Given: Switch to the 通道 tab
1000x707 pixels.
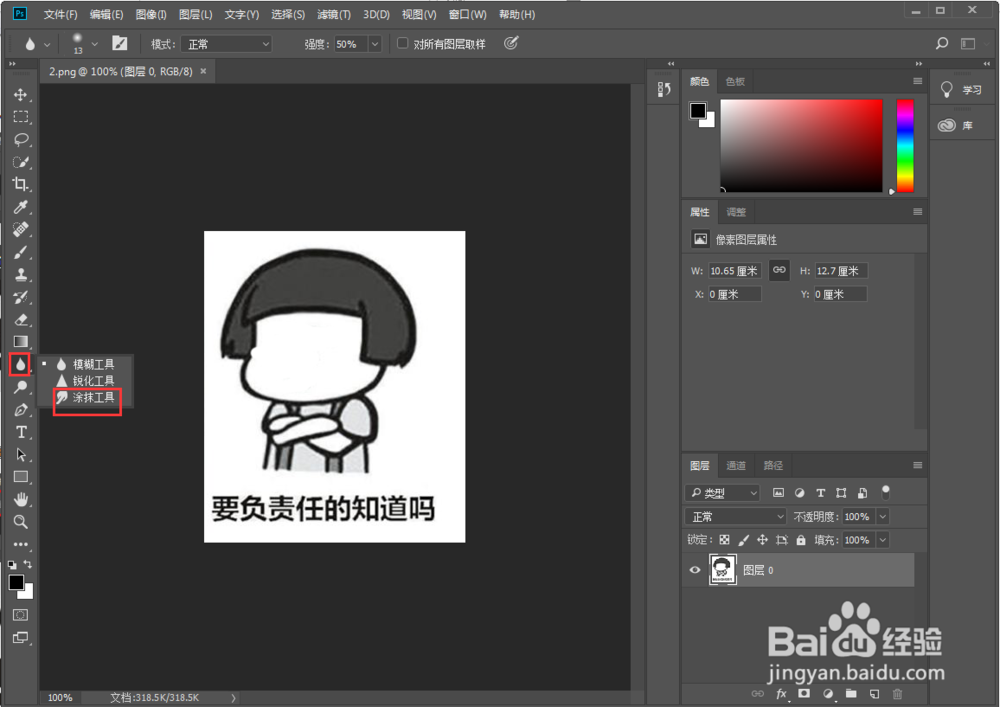Looking at the screenshot, I should click(736, 465).
